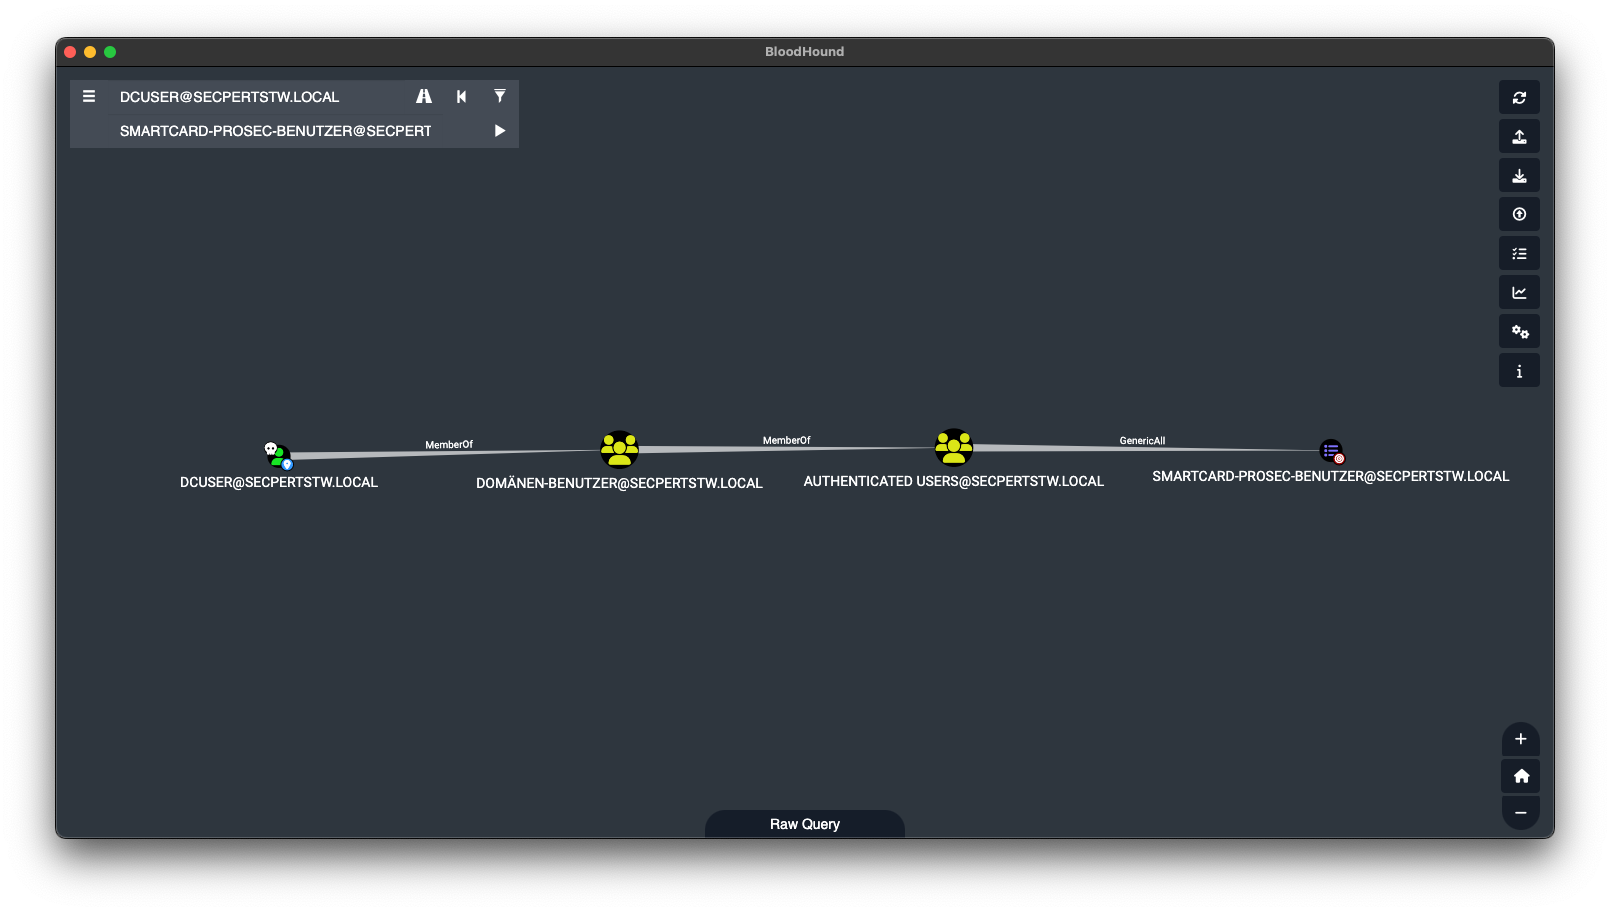Open the hamburger menu in the search bar
Viewport: 1610px width, 912px height.
click(89, 96)
